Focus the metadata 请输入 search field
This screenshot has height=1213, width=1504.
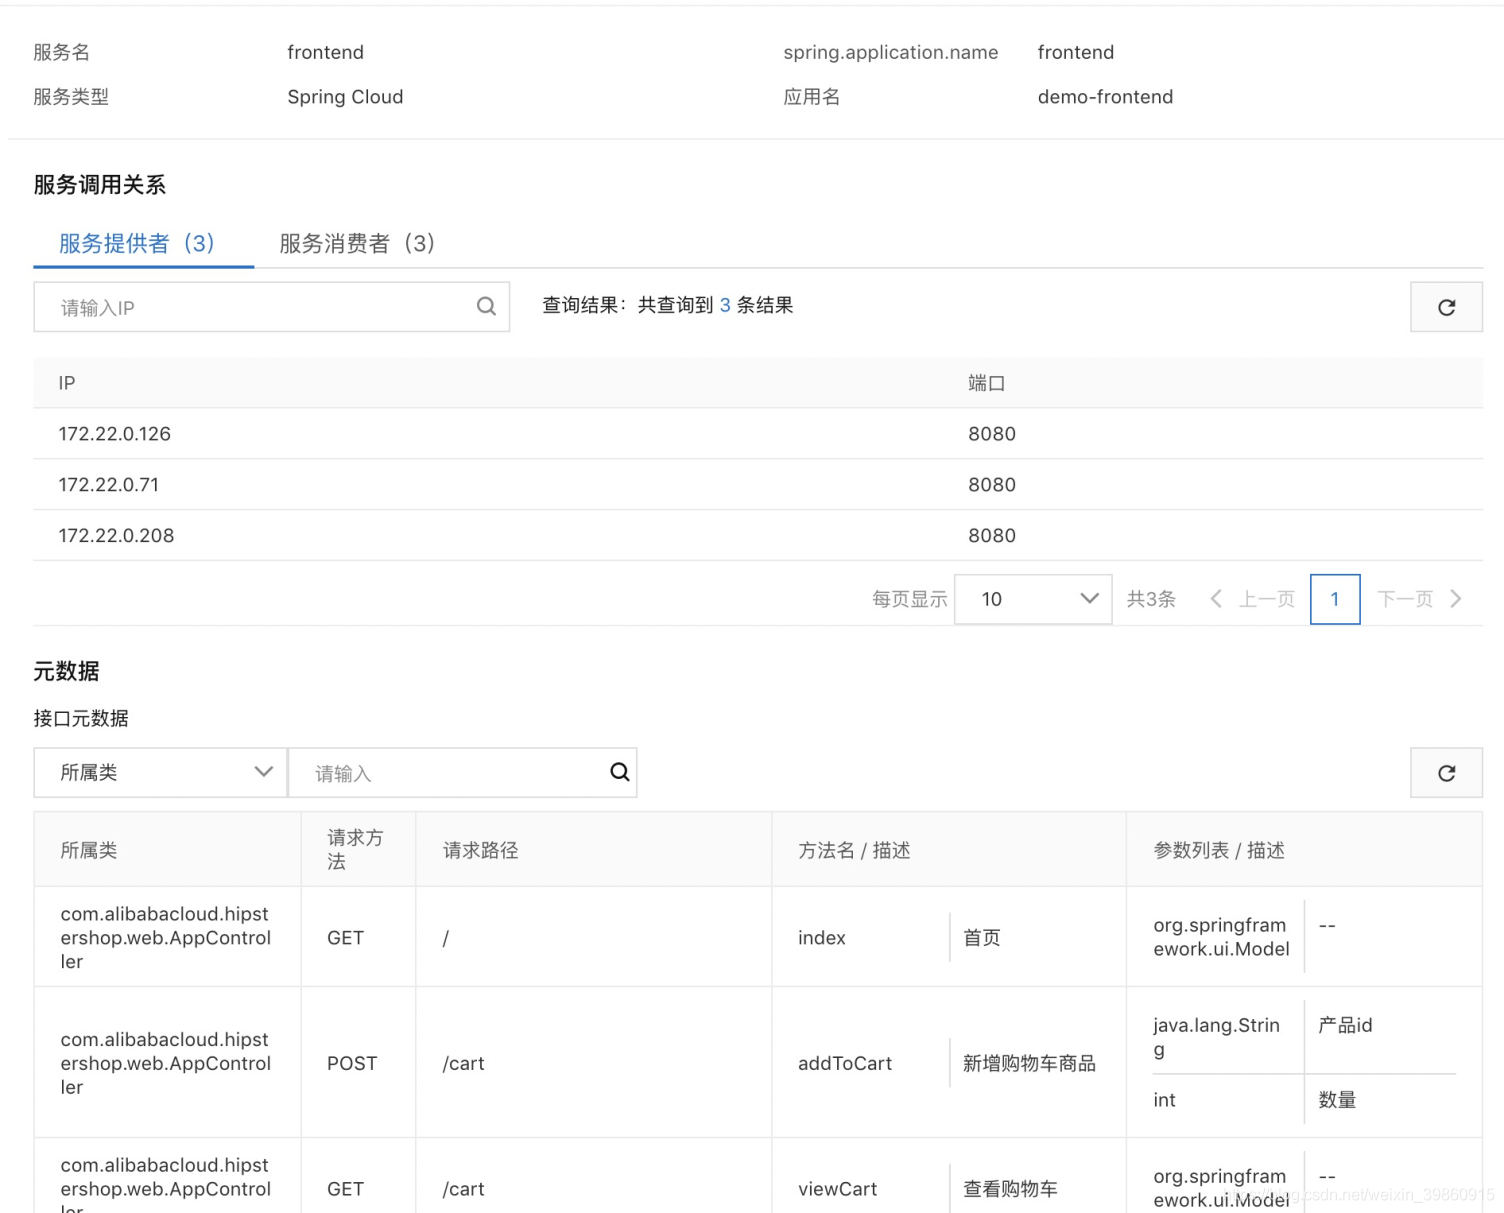[x=450, y=773]
